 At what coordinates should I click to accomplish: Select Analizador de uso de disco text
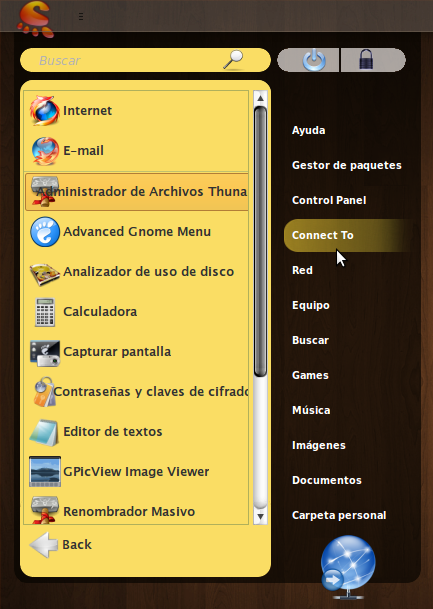click(148, 271)
